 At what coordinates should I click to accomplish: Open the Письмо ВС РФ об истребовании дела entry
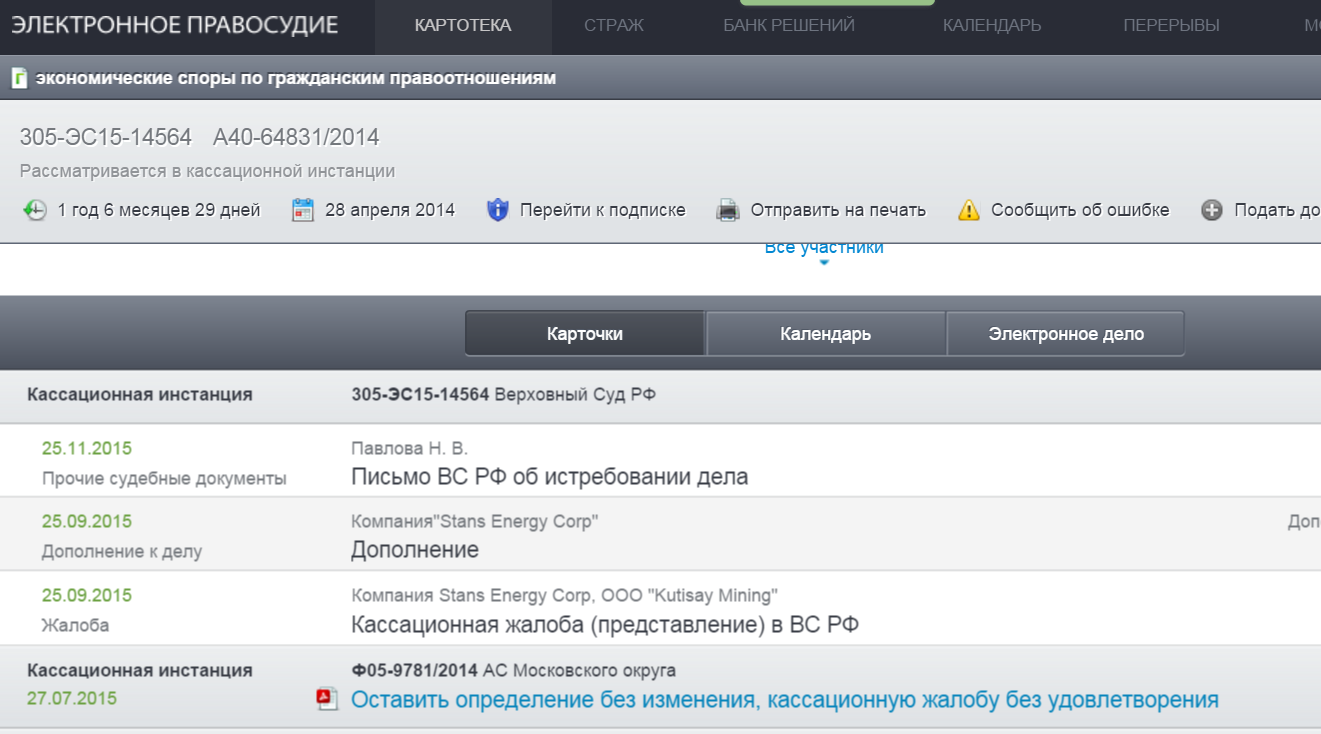point(549,477)
